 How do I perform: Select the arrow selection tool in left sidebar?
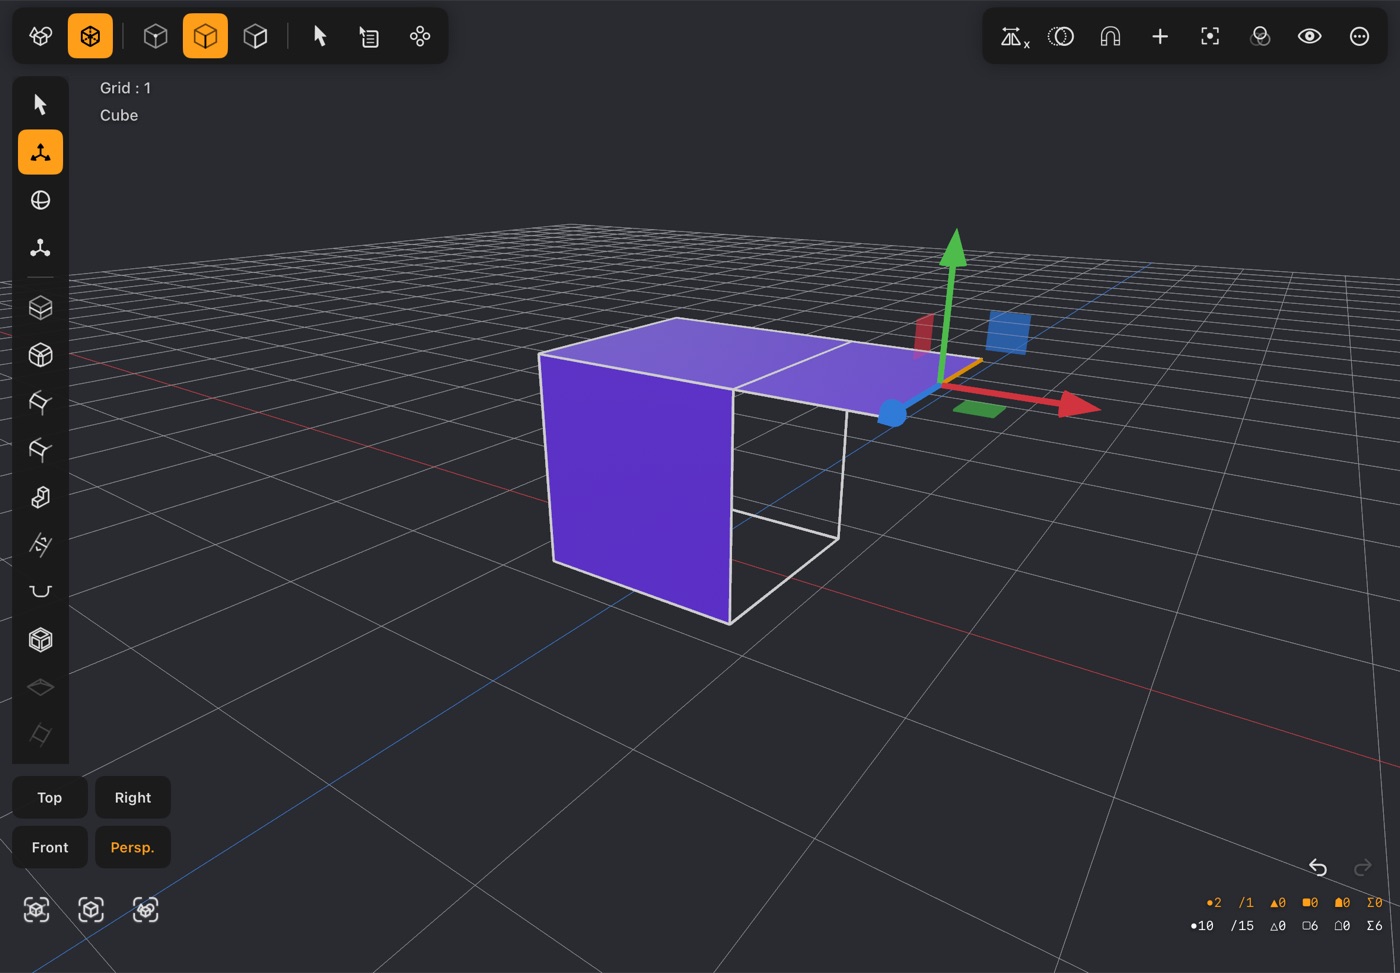tap(40, 105)
